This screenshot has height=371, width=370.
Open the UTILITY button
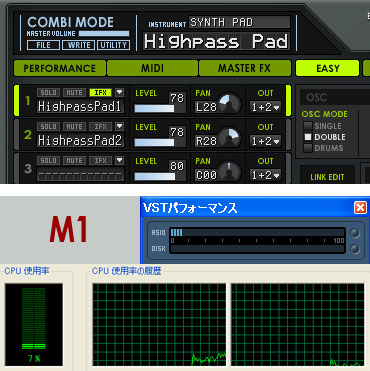[x=113, y=45]
